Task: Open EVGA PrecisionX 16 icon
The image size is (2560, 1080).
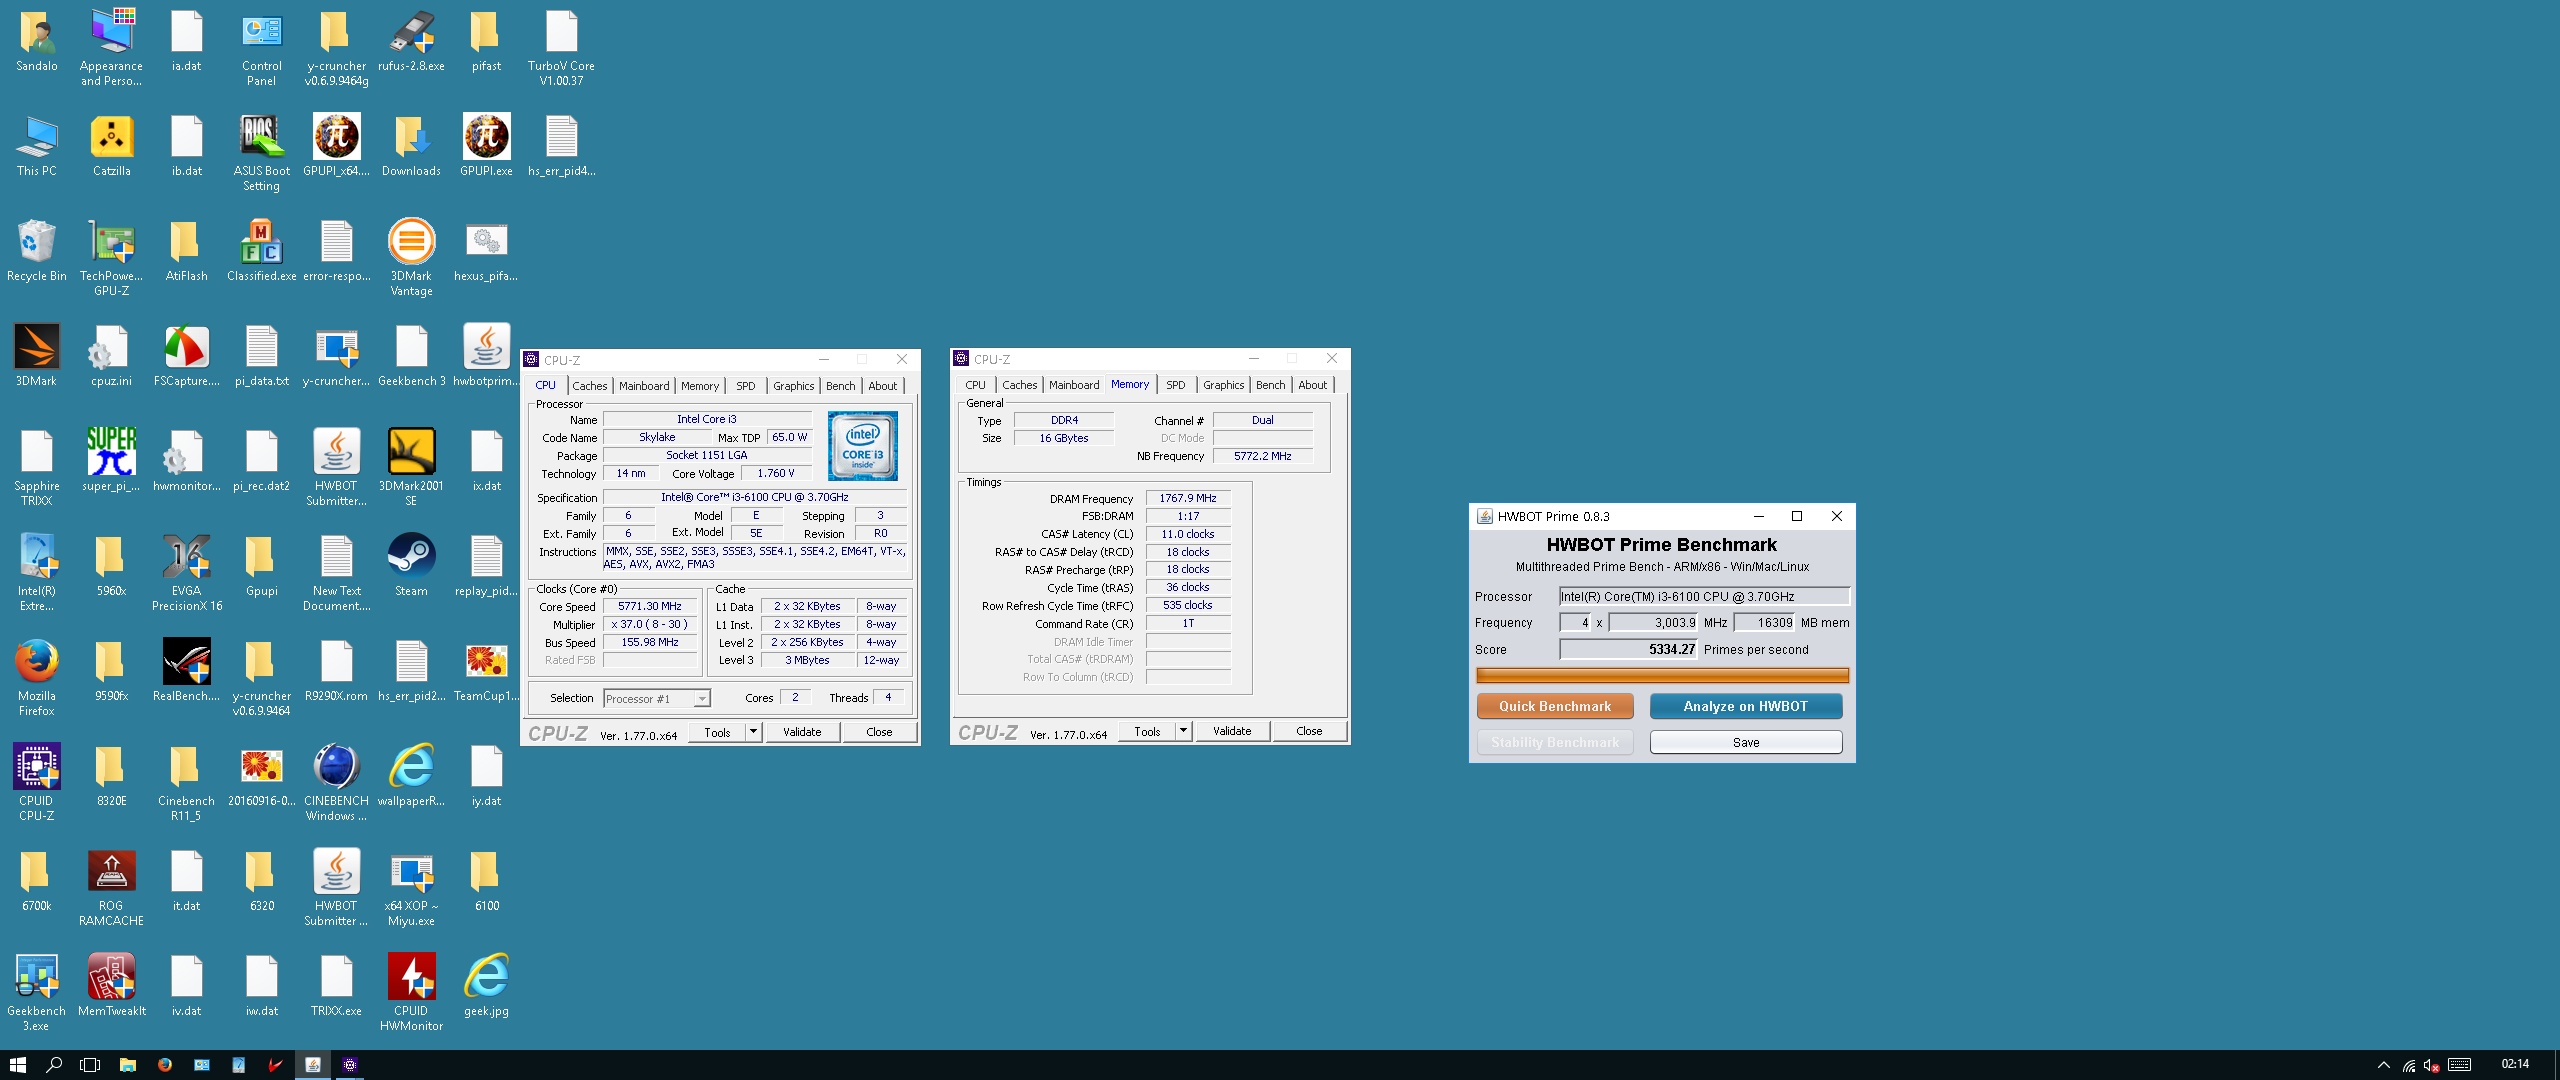Action: (186, 574)
